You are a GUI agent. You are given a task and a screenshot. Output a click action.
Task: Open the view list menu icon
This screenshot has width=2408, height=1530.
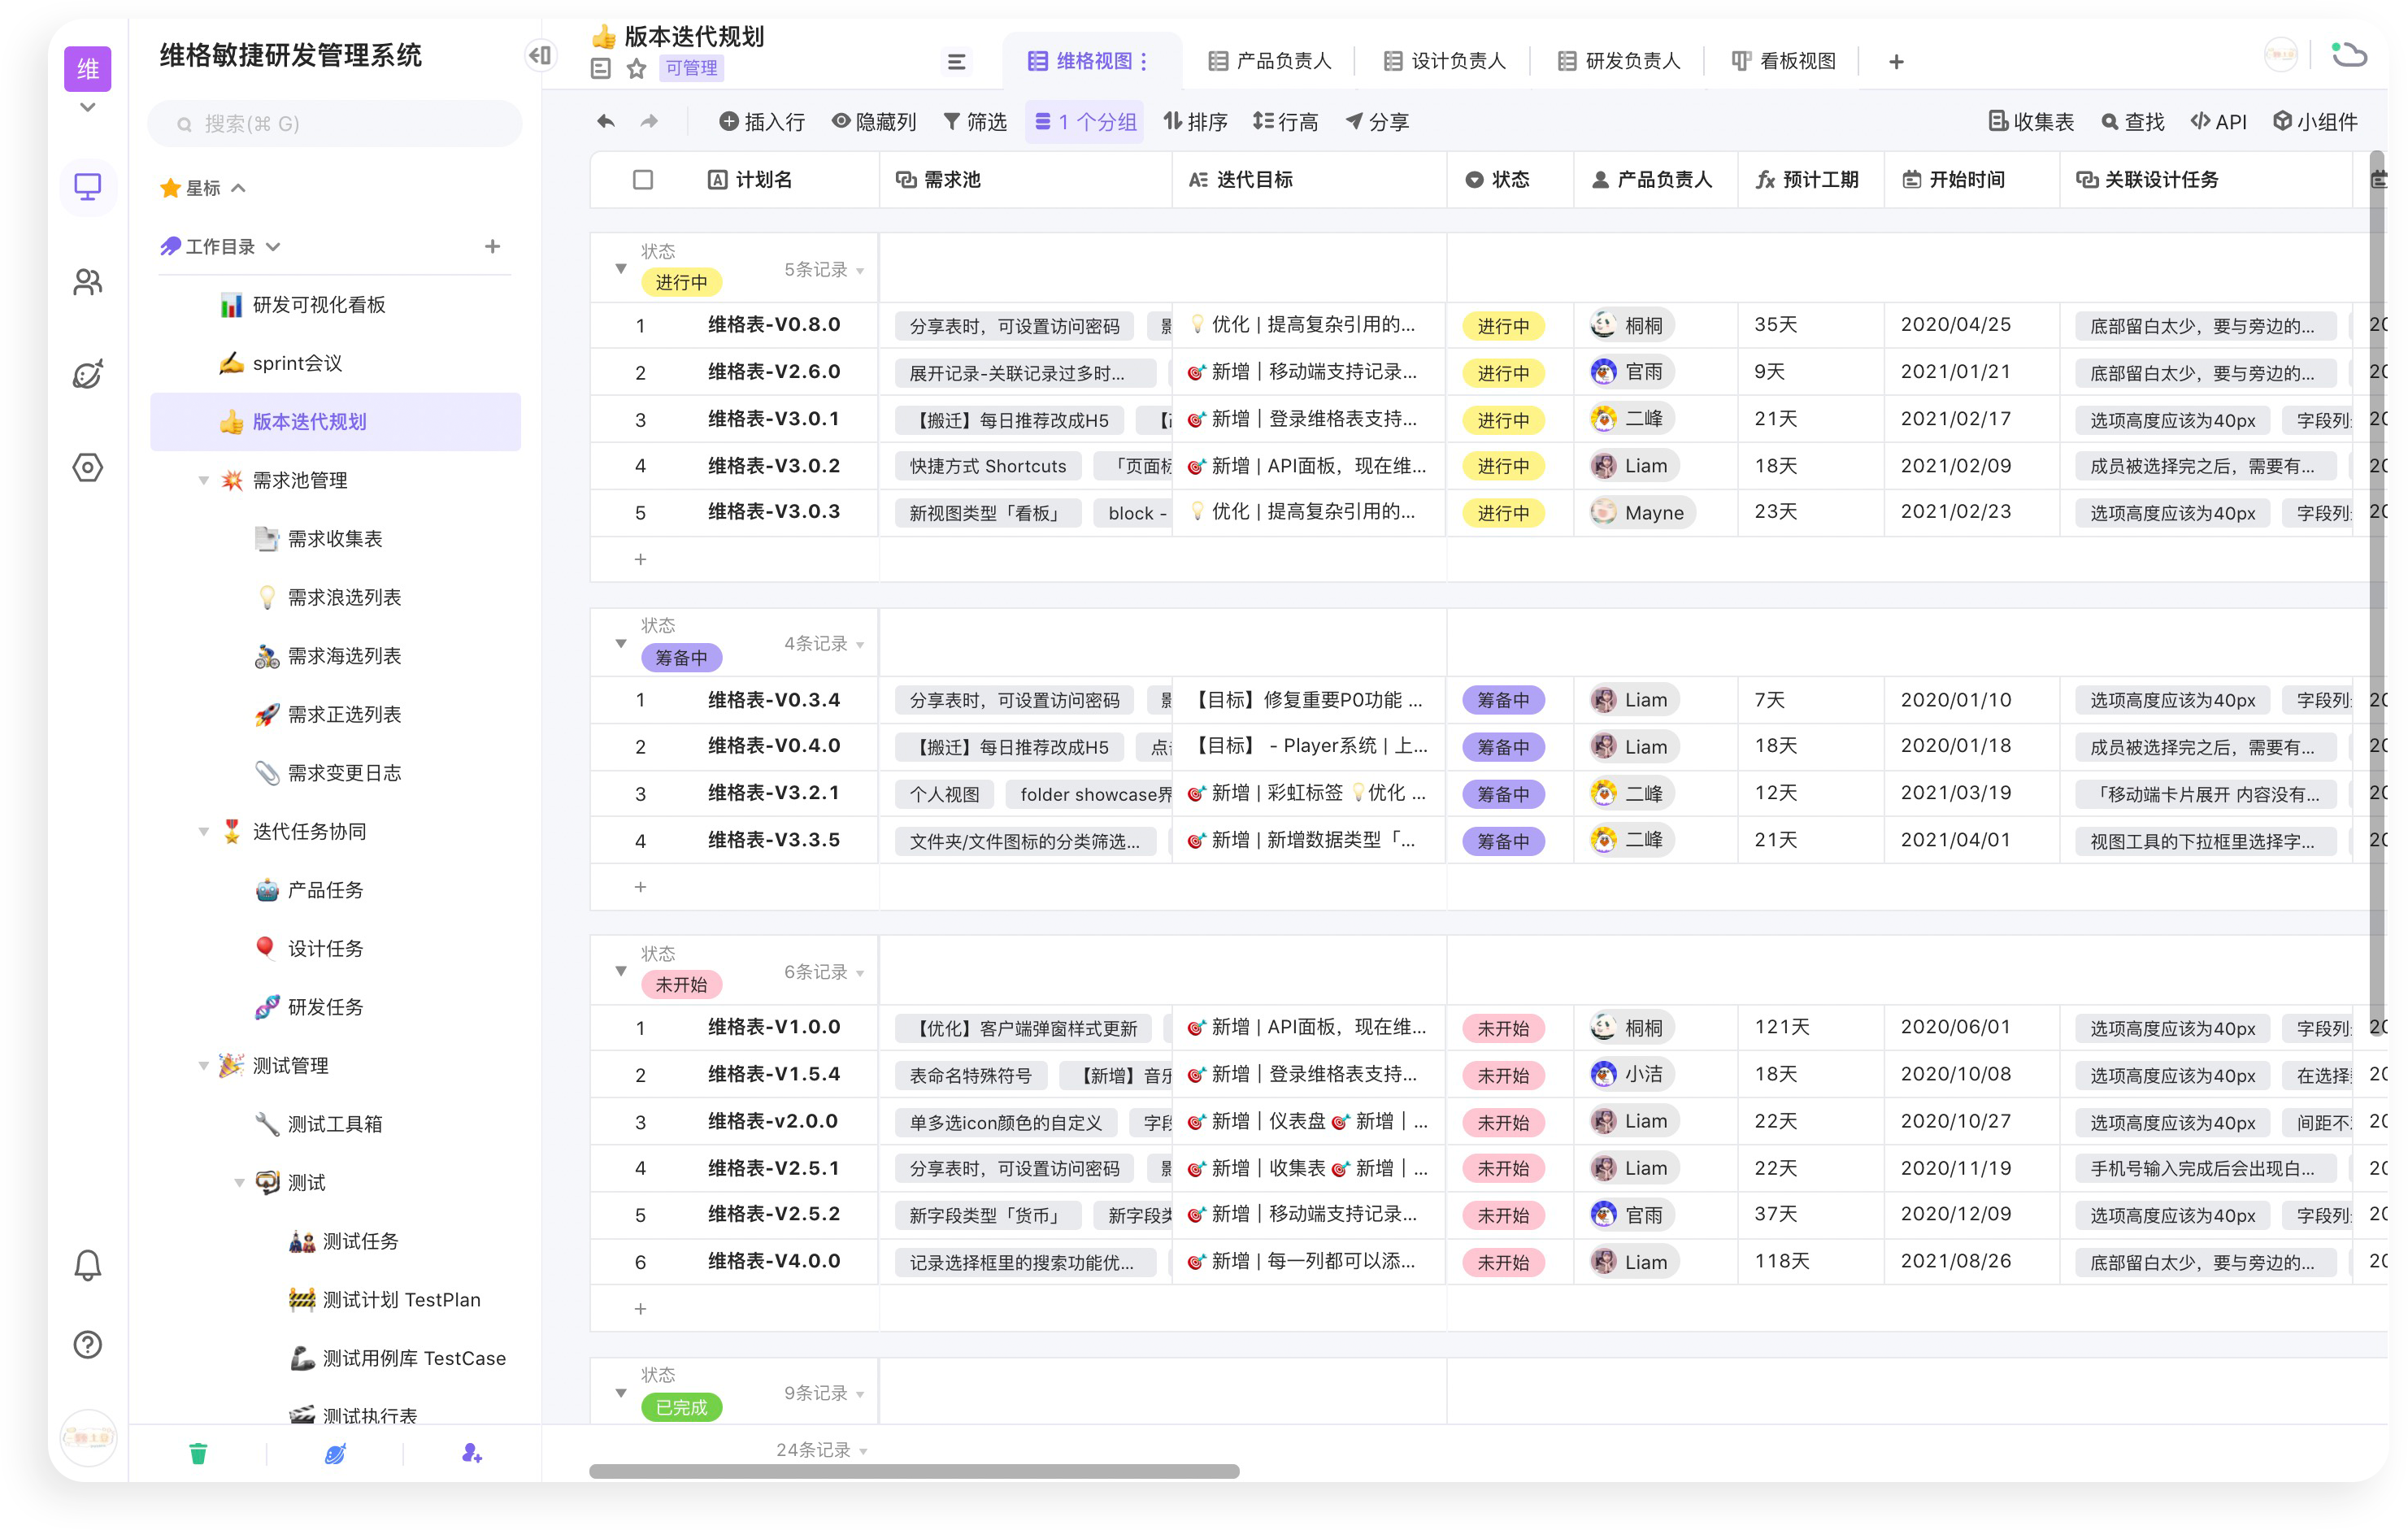[956, 62]
